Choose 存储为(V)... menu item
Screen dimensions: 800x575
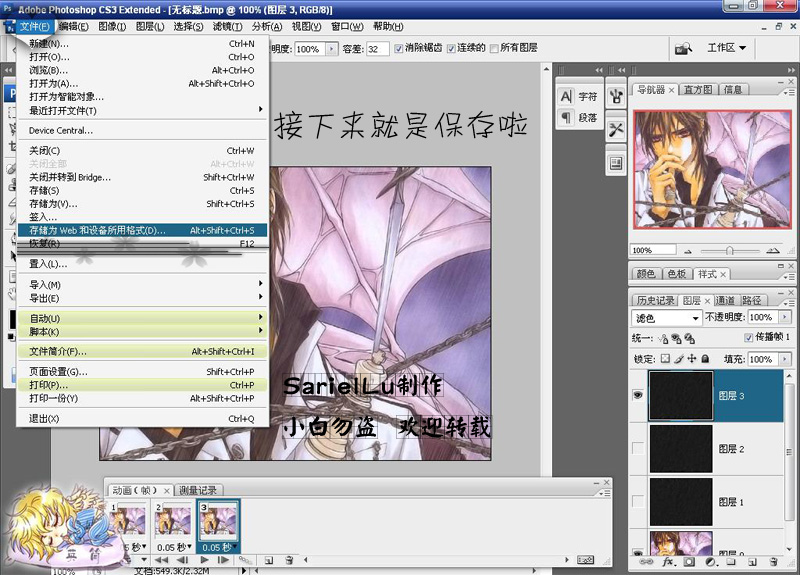(x=142, y=204)
